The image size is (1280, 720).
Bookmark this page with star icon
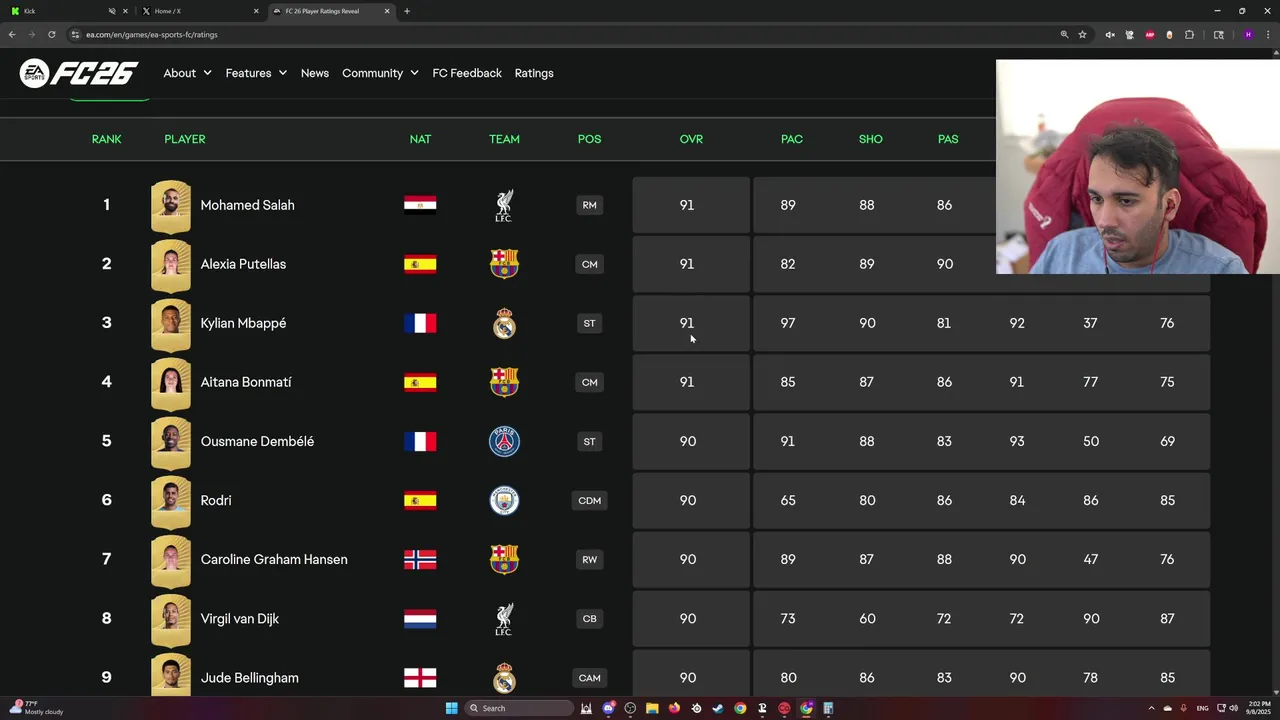(1082, 34)
